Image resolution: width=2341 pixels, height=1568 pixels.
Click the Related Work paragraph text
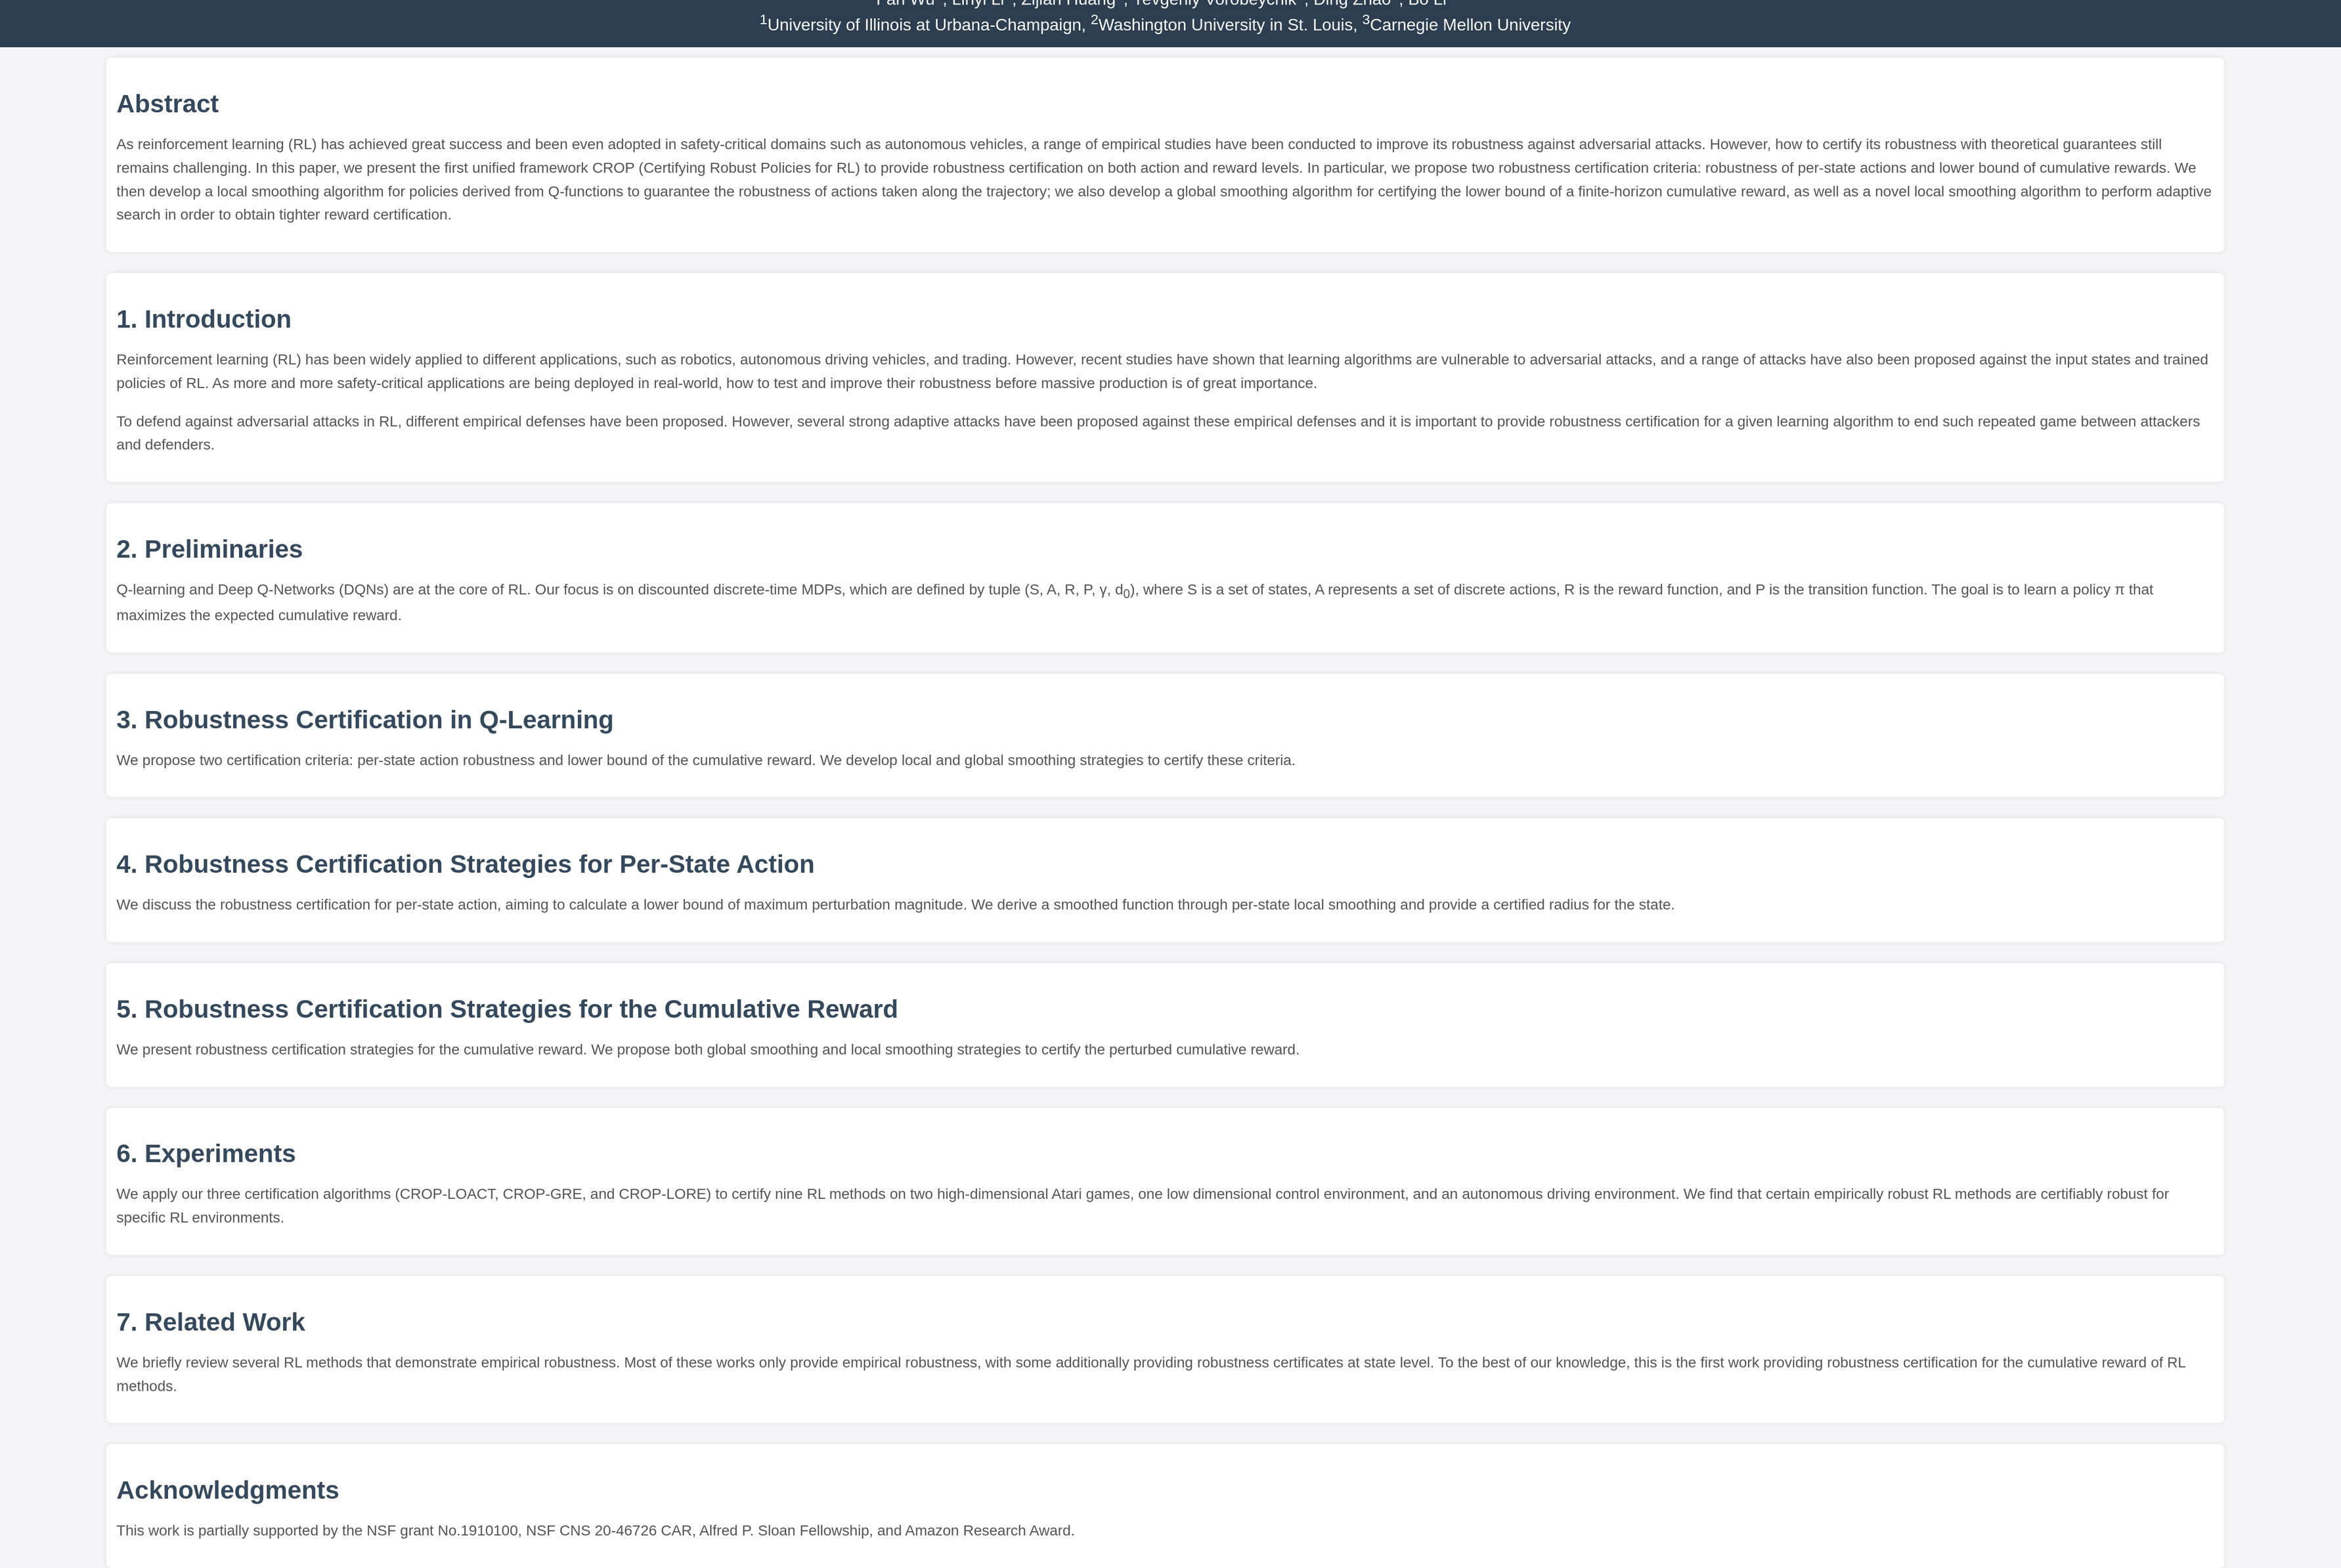click(x=1150, y=1374)
